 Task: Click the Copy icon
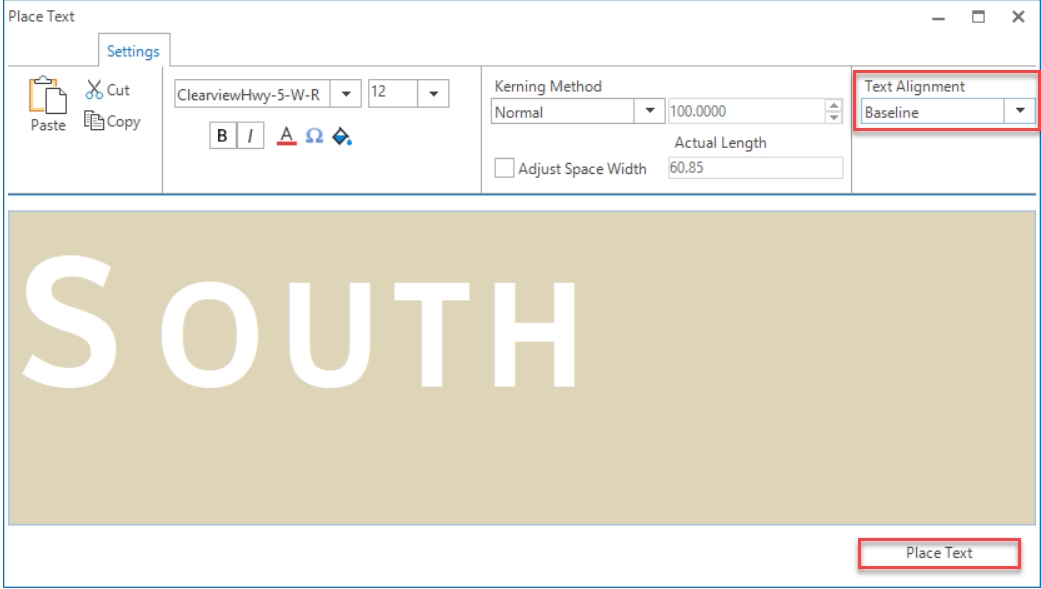[x=95, y=121]
